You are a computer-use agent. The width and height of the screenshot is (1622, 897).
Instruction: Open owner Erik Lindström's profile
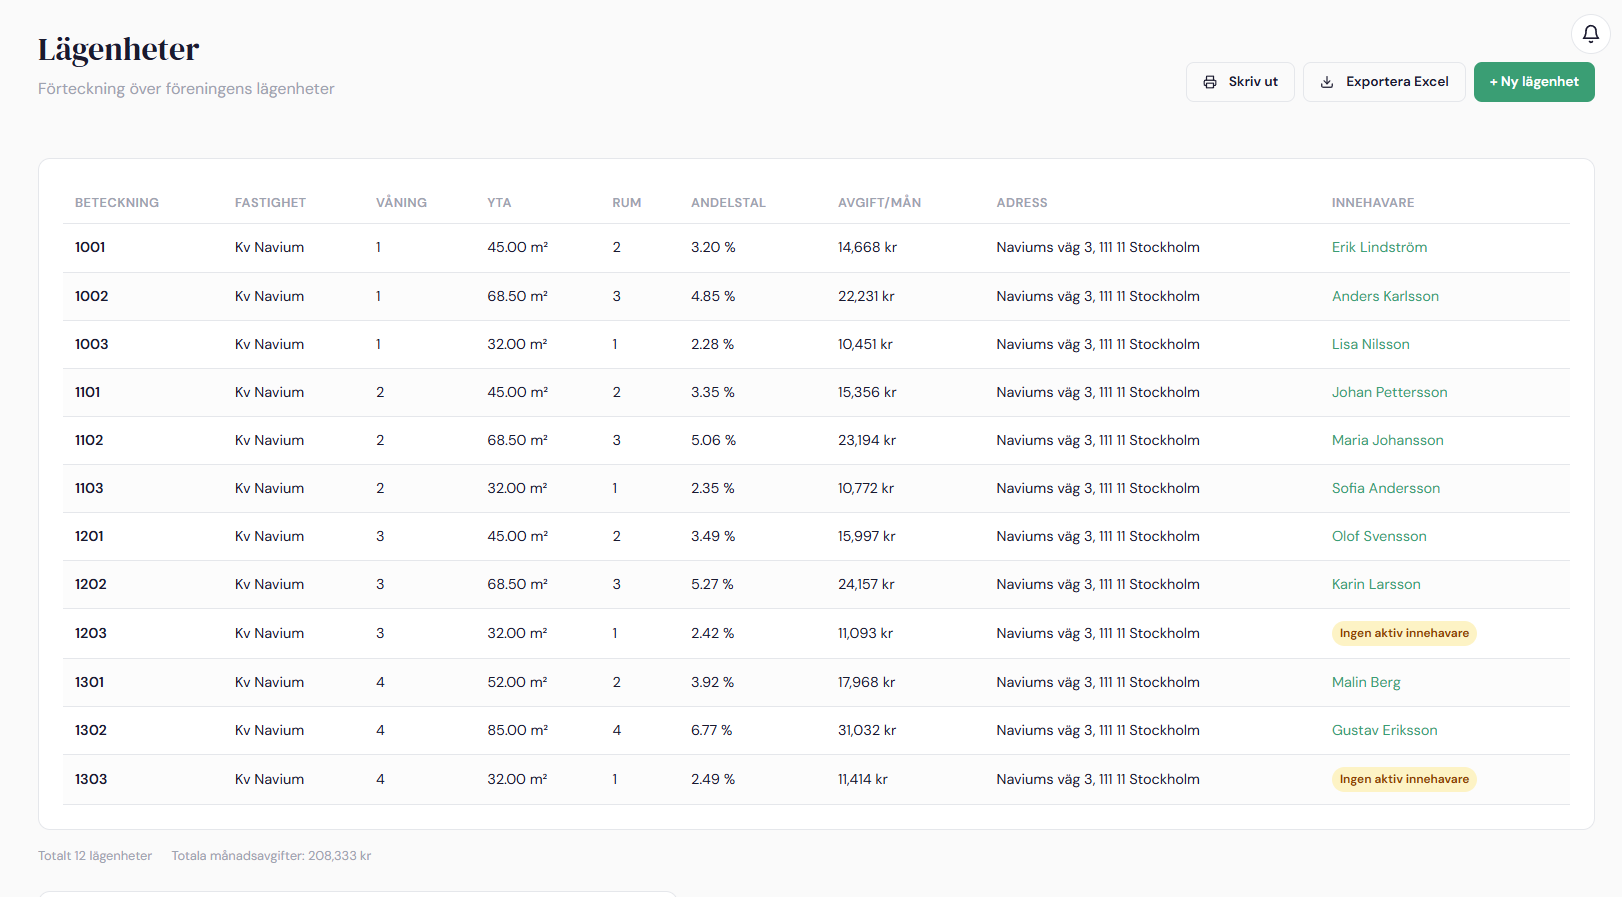click(x=1378, y=247)
